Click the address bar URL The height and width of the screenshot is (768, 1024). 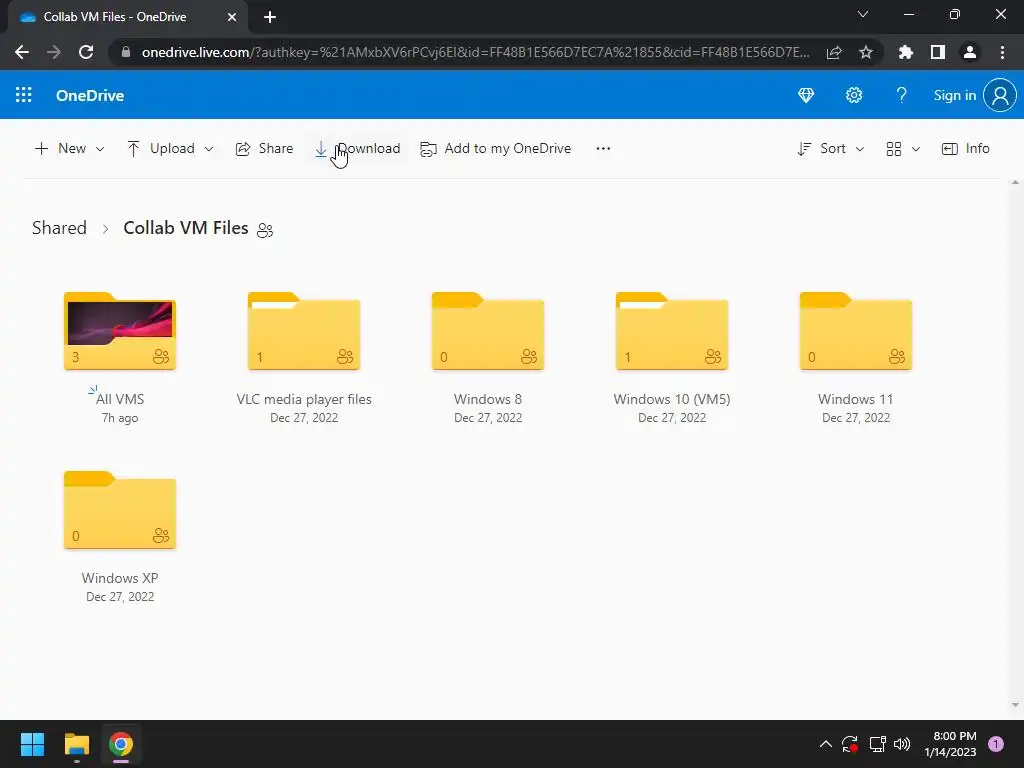475,52
